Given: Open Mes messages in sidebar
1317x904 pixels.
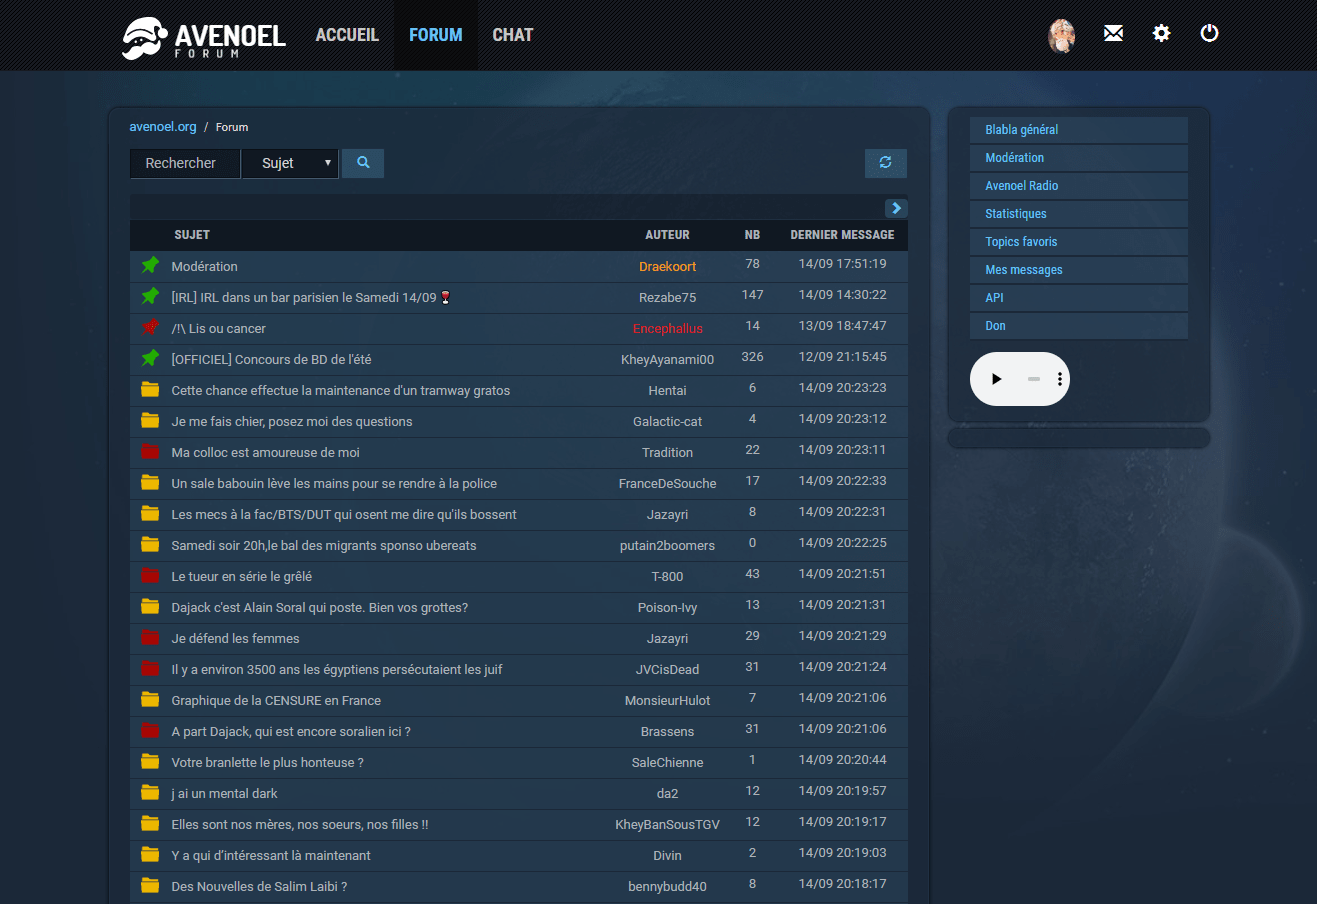Looking at the screenshot, I should pos(1079,270).
